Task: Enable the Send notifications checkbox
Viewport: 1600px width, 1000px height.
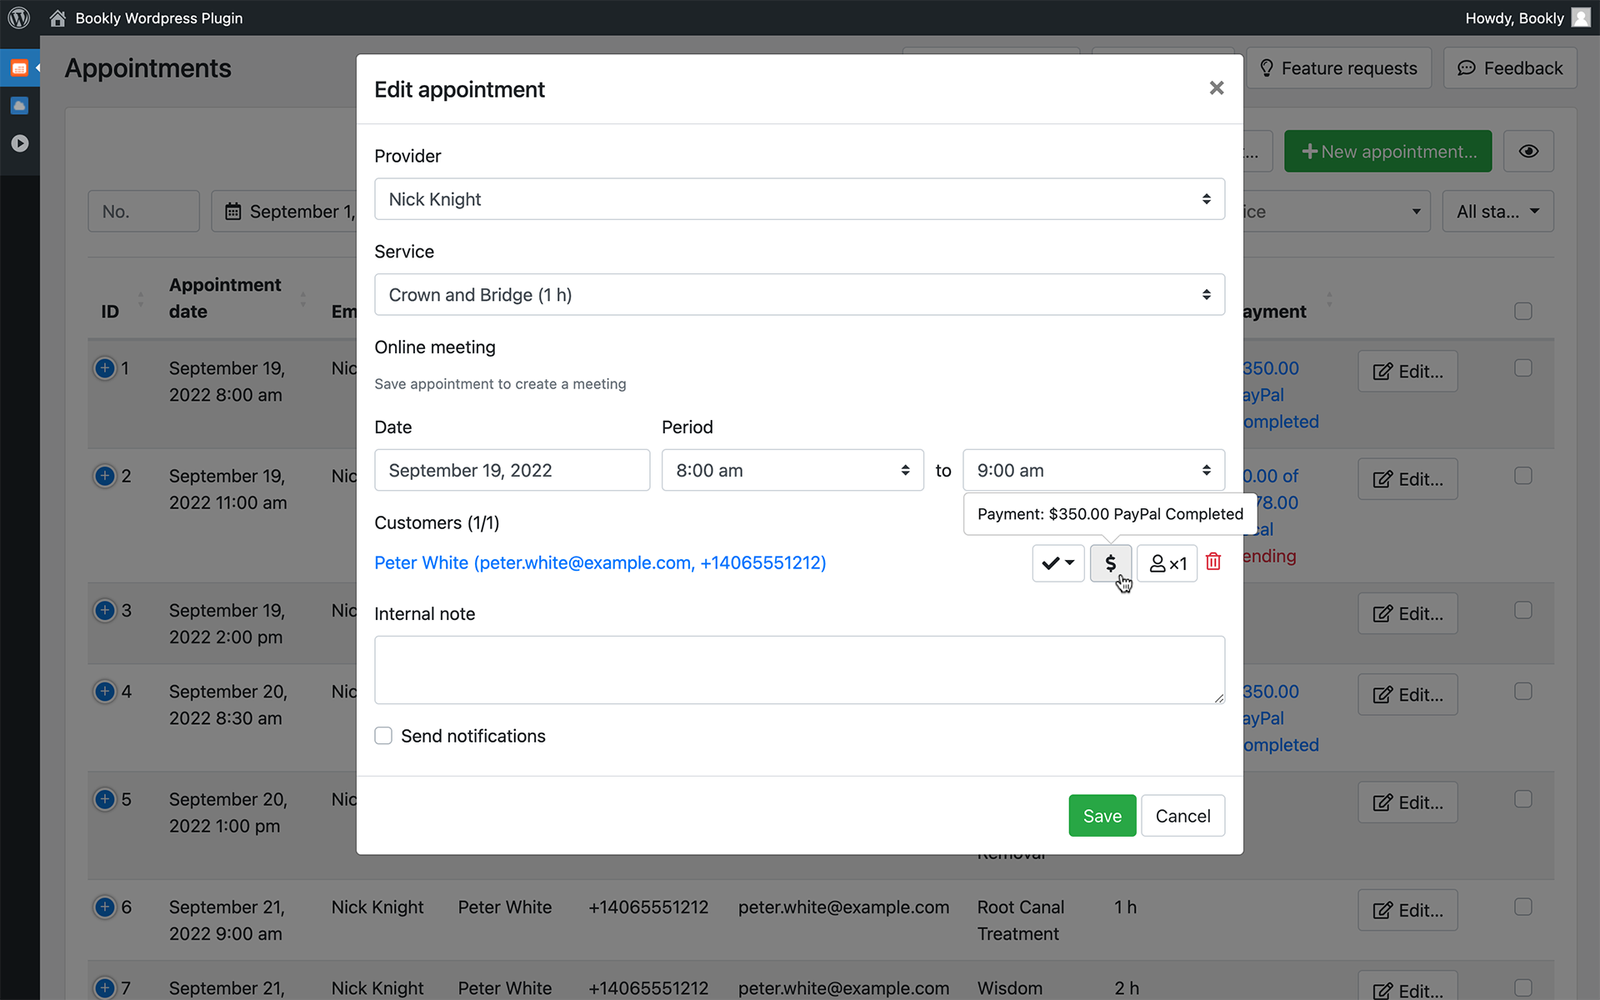Action: coord(383,735)
